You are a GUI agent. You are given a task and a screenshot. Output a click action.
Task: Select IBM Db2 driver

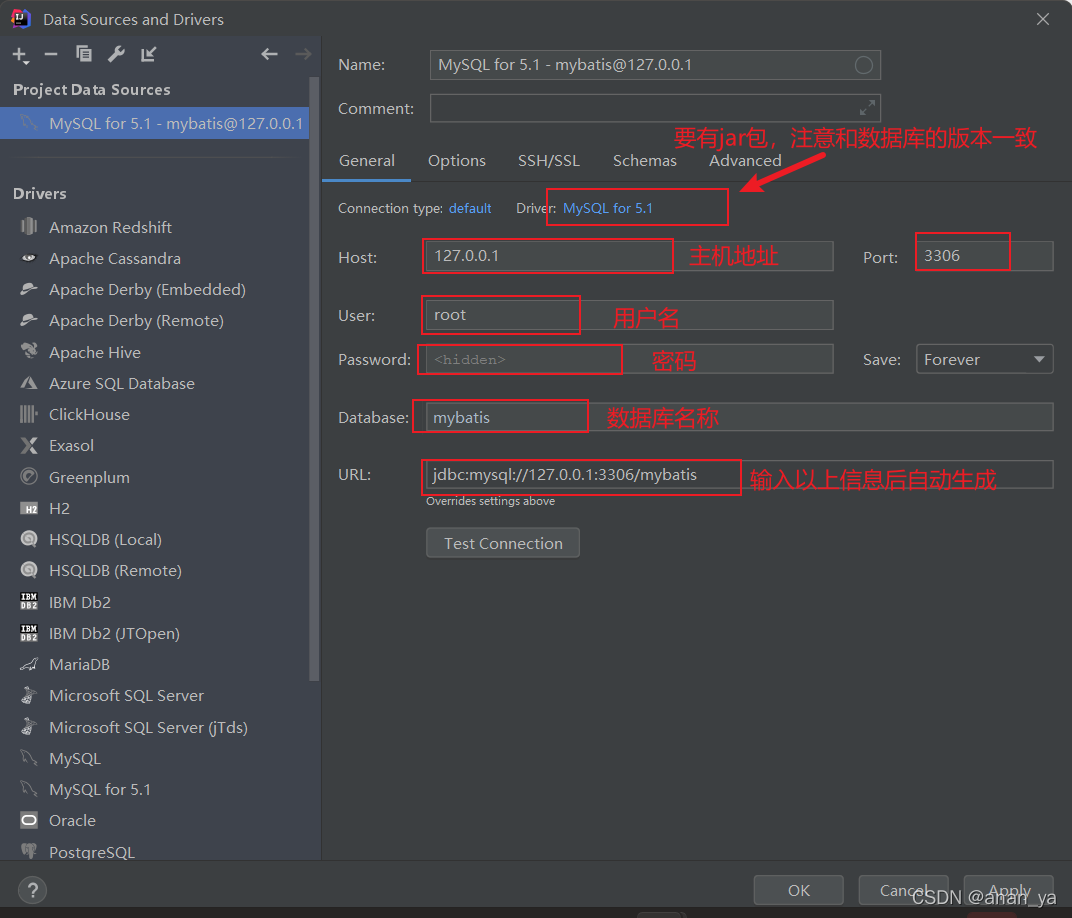[x=79, y=602]
